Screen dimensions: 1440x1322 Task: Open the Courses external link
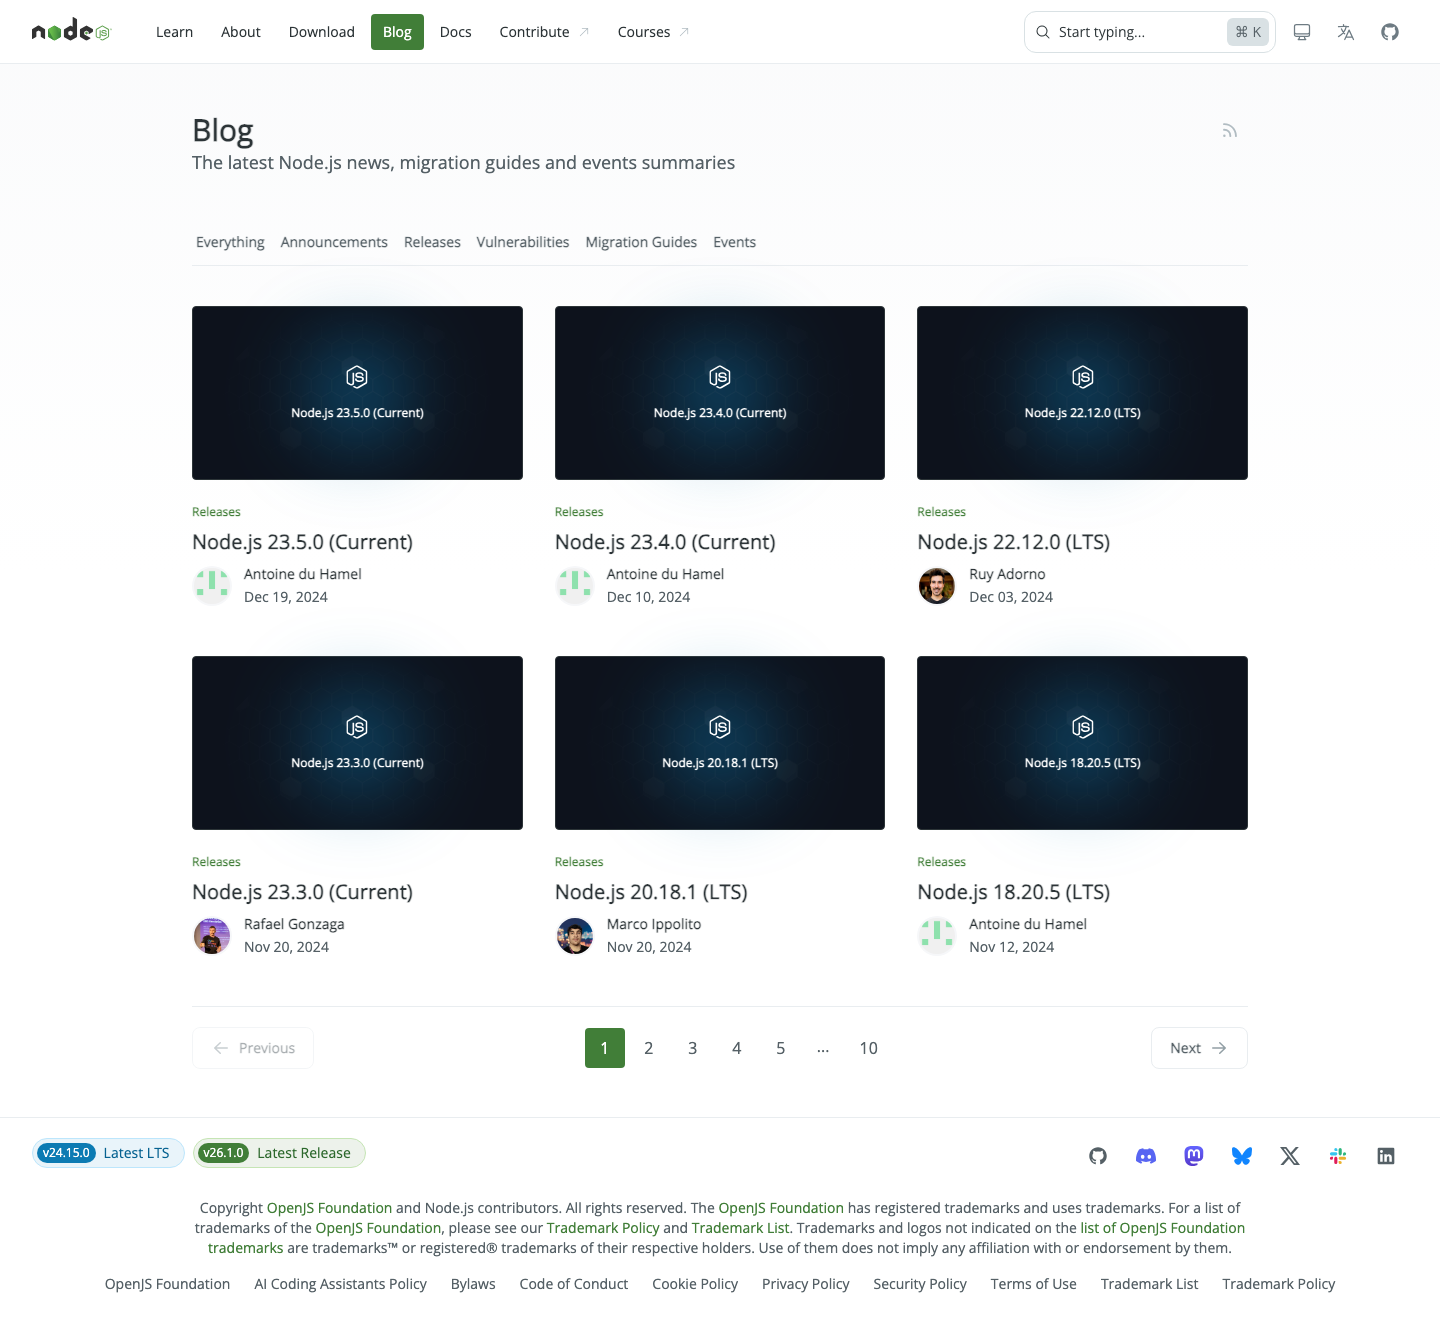(x=653, y=32)
